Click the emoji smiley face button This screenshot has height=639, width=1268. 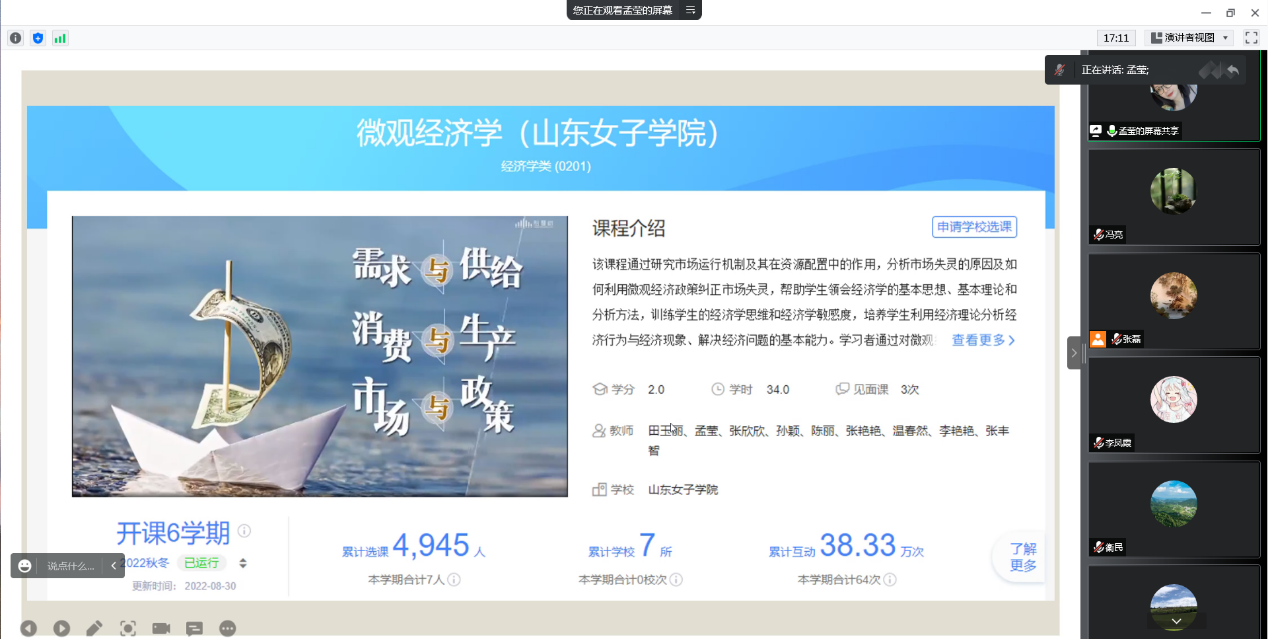point(25,566)
